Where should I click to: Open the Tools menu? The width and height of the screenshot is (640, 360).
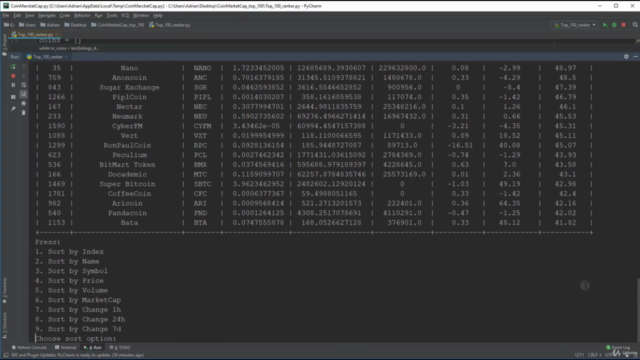click(x=112, y=16)
